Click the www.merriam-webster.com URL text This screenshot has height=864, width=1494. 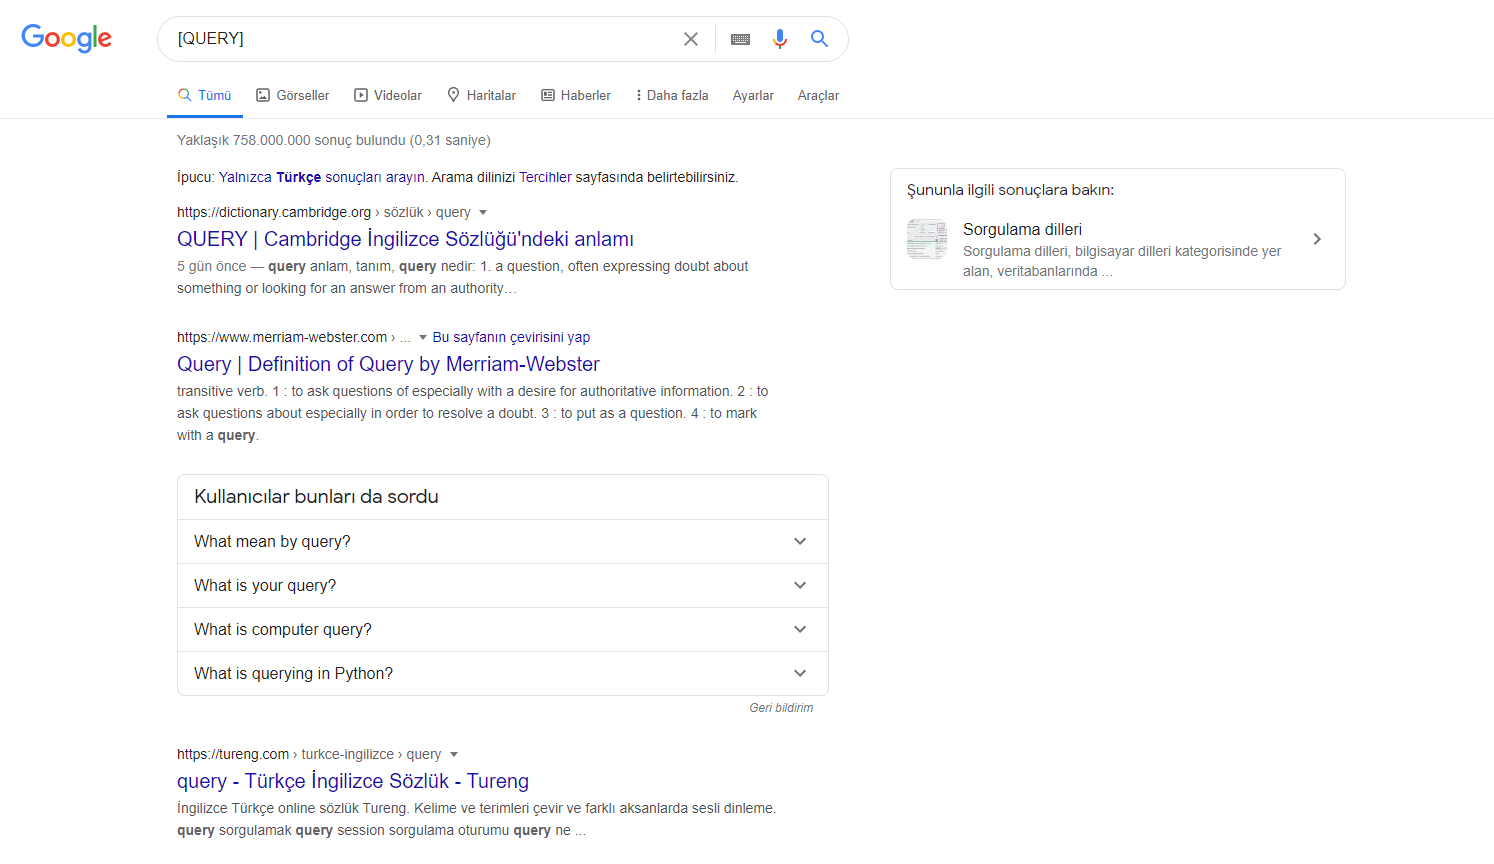pos(282,337)
